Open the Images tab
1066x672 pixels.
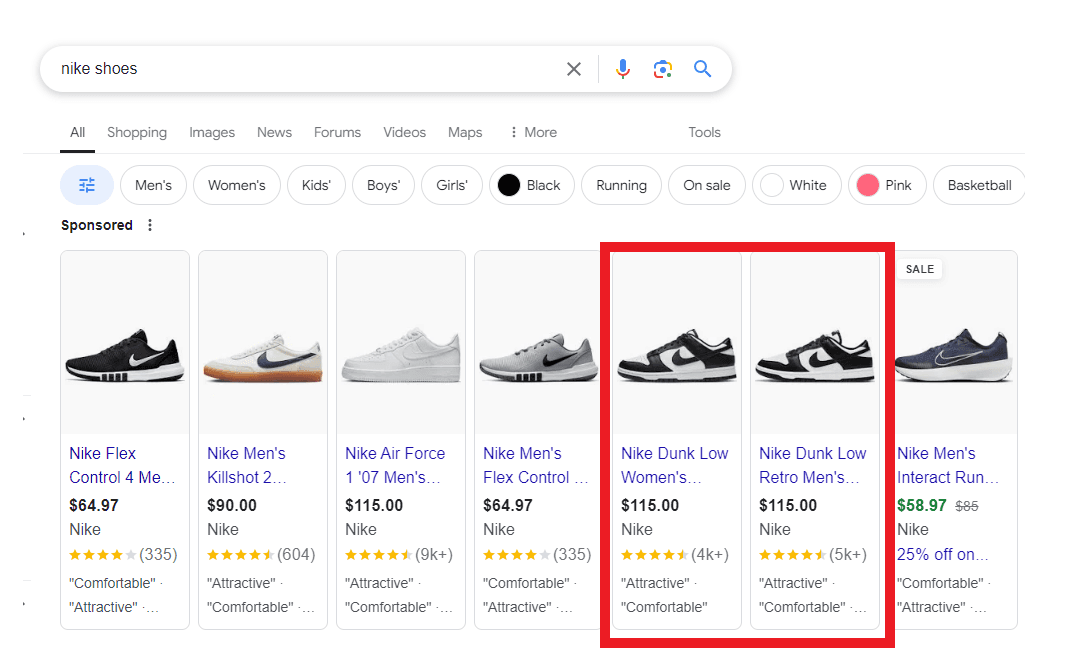211,132
